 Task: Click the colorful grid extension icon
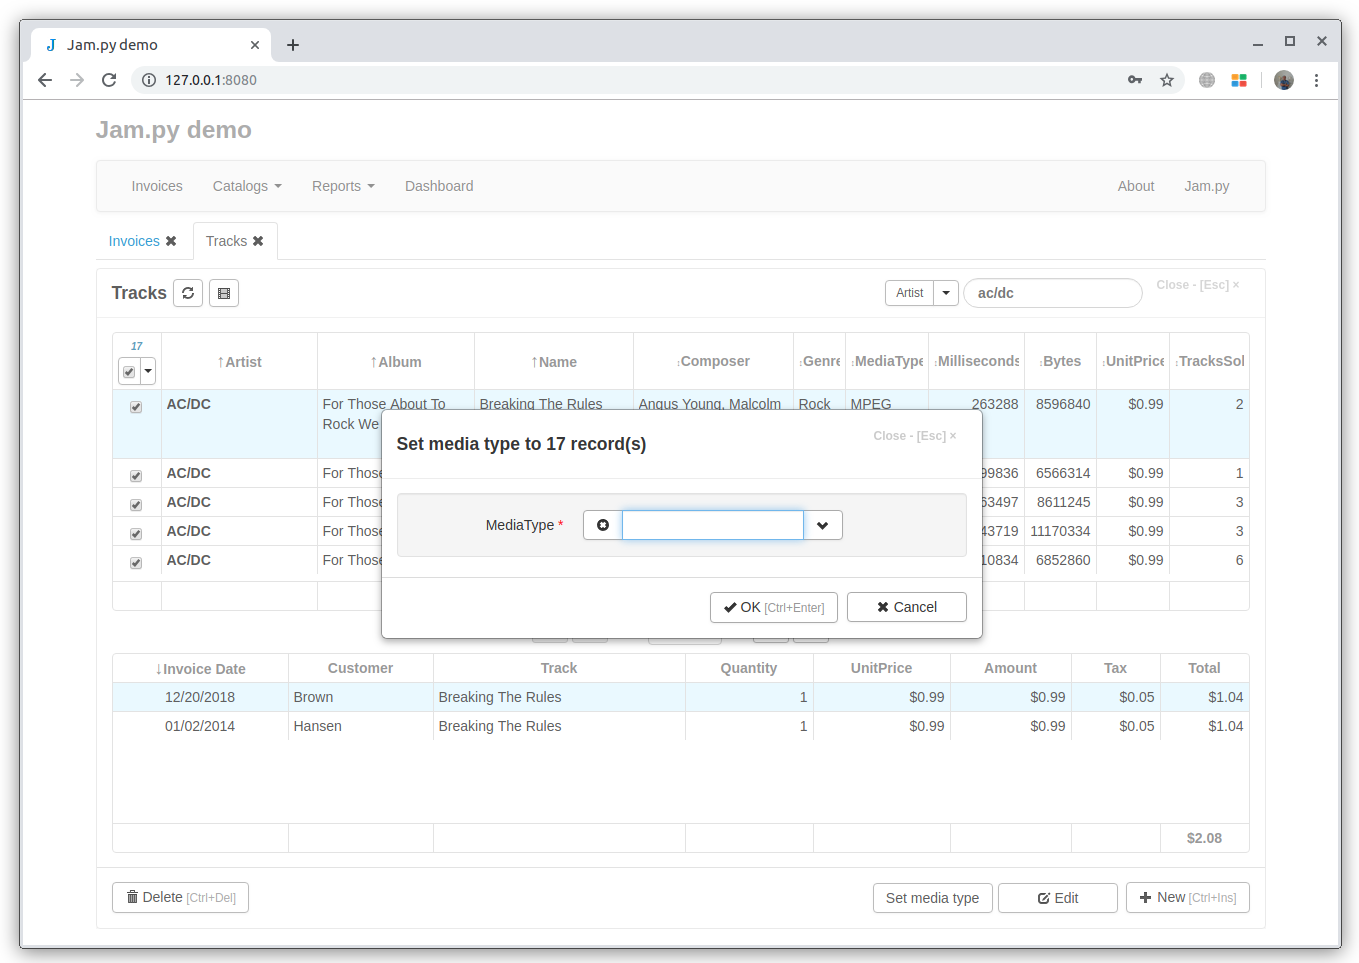pos(1239,80)
